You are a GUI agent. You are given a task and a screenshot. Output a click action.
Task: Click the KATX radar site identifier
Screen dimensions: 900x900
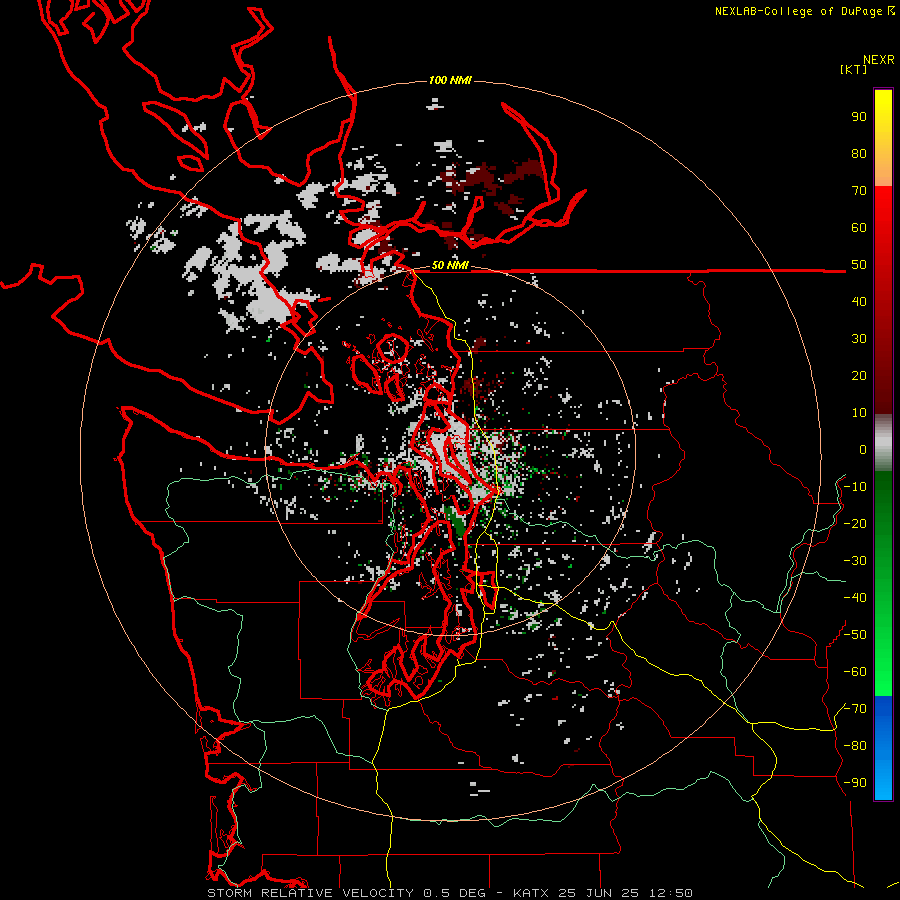[x=531, y=893]
